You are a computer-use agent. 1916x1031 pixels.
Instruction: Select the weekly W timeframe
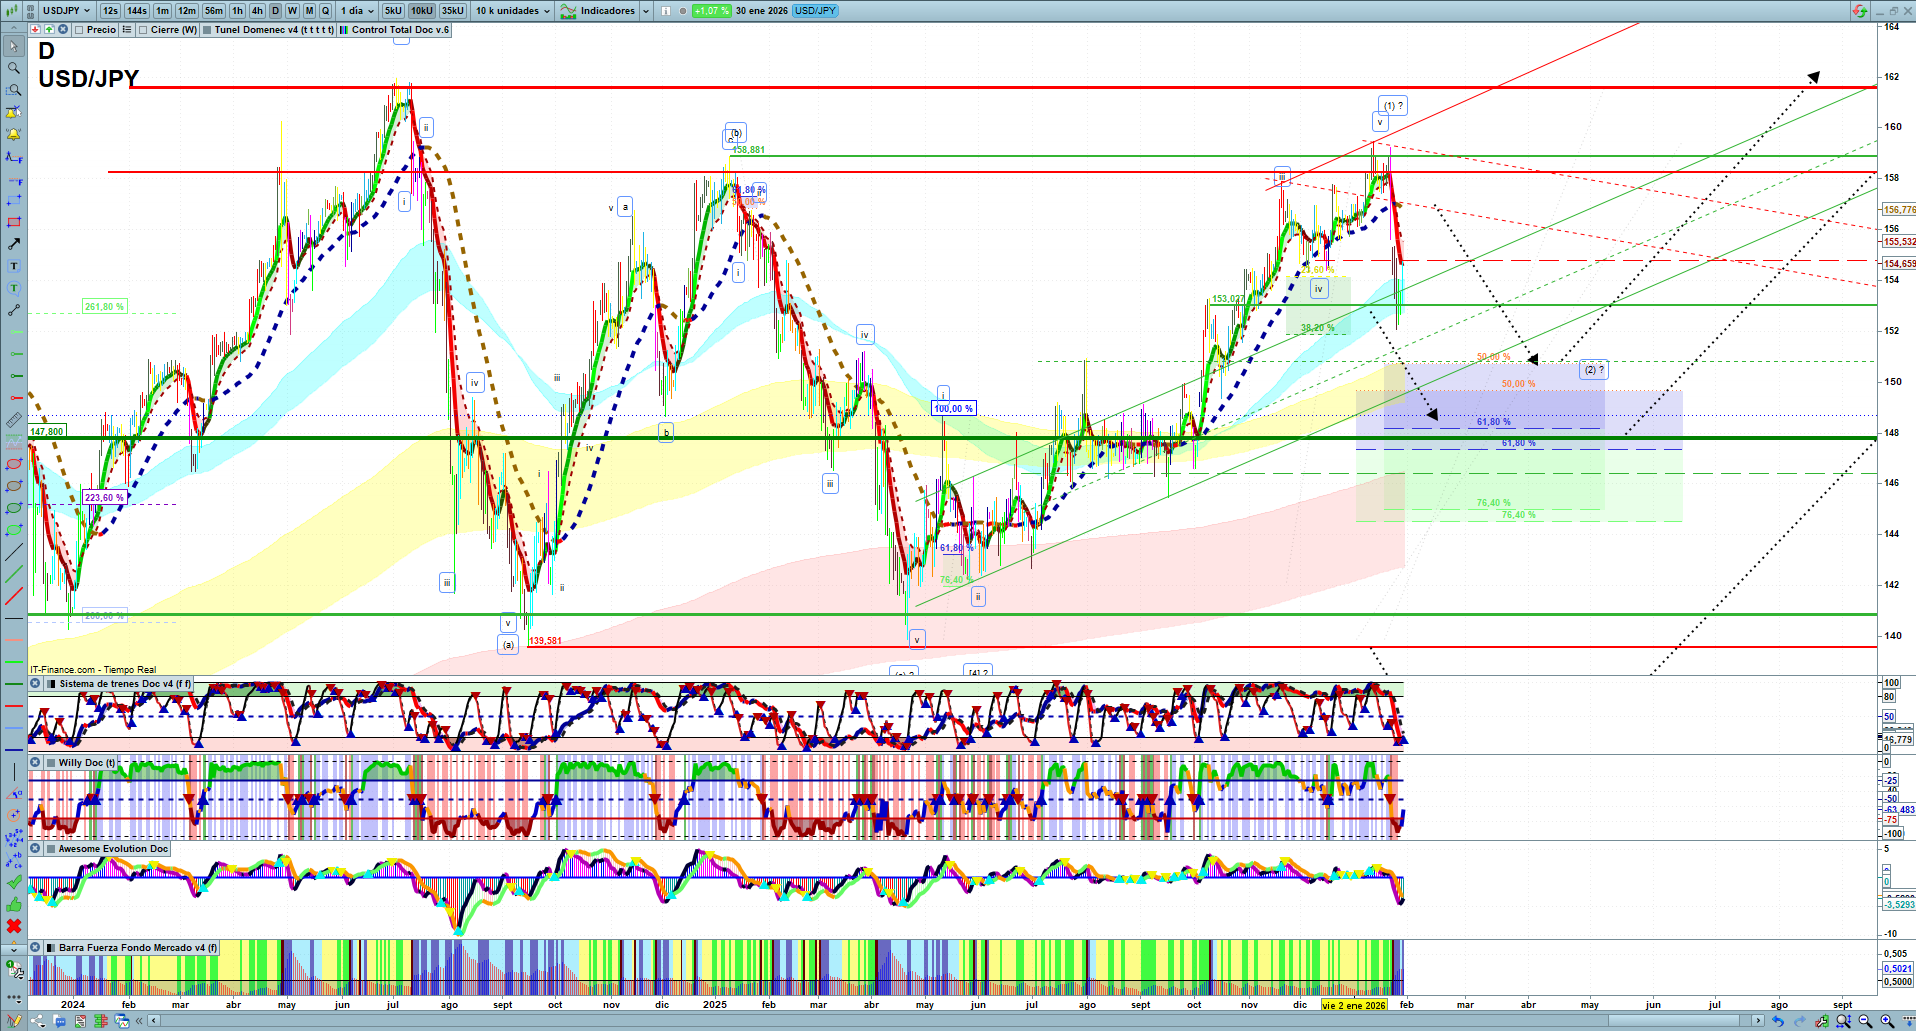point(292,11)
